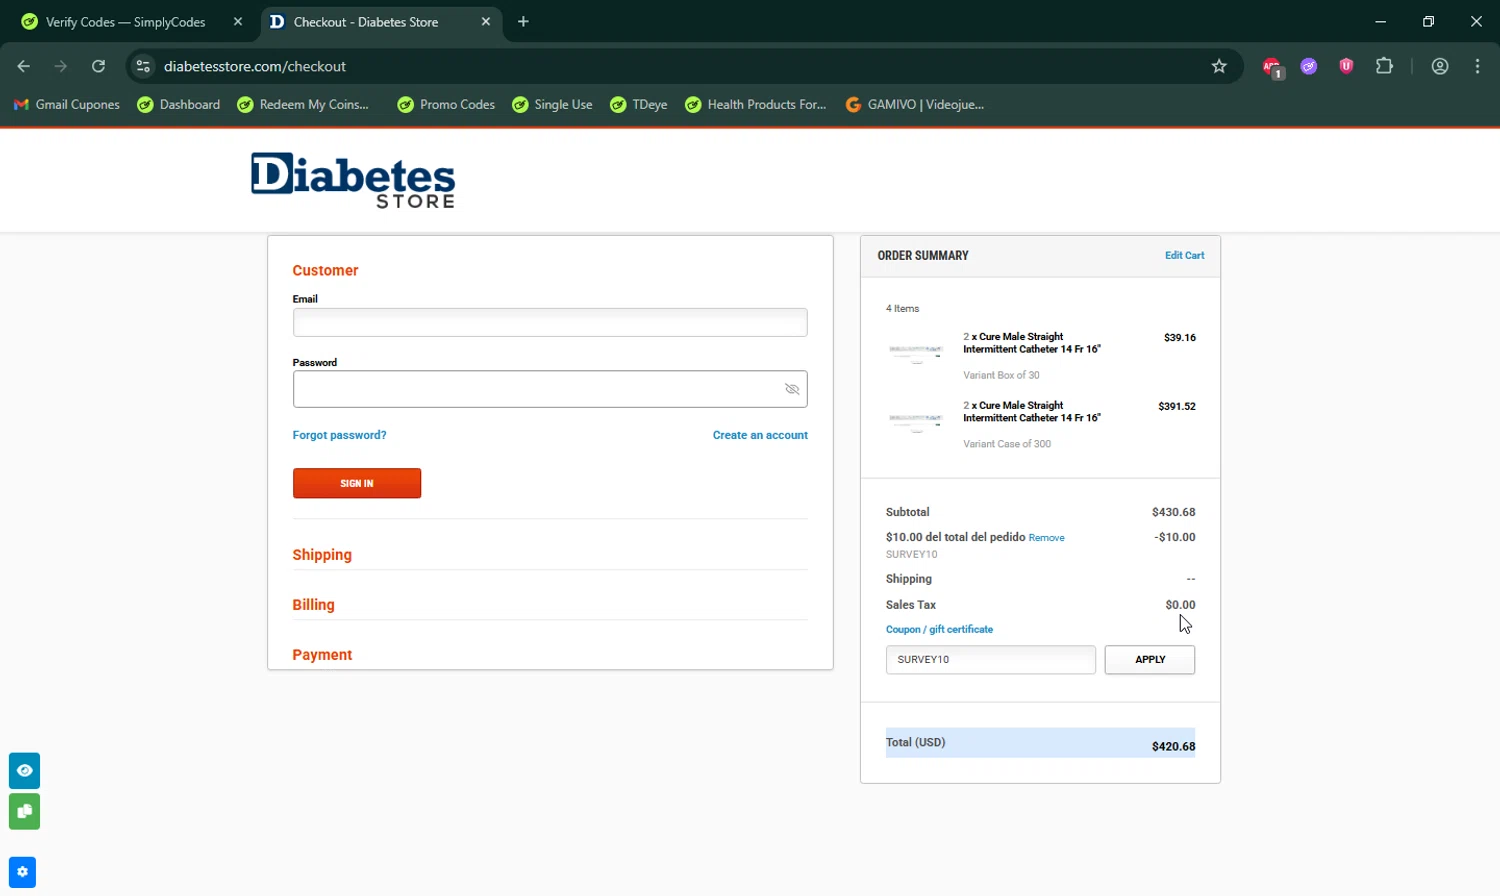Open Health Products For... bookmark
This screenshot has height=896, width=1500.
(x=756, y=104)
